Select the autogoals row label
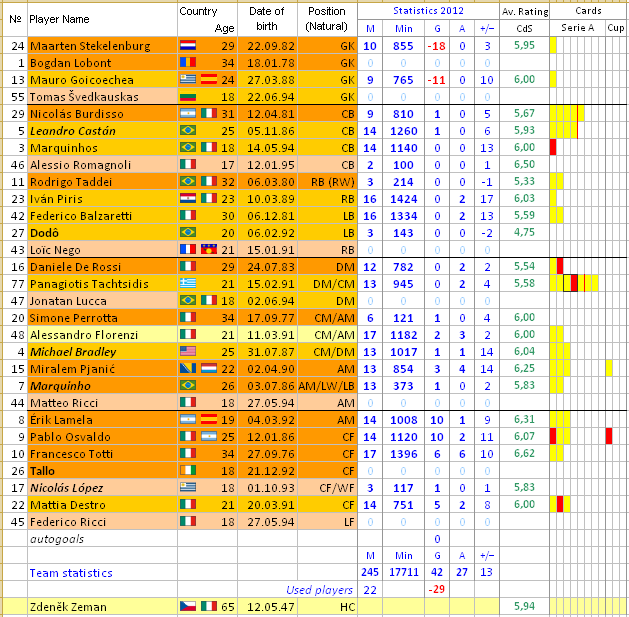 click(57, 539)
